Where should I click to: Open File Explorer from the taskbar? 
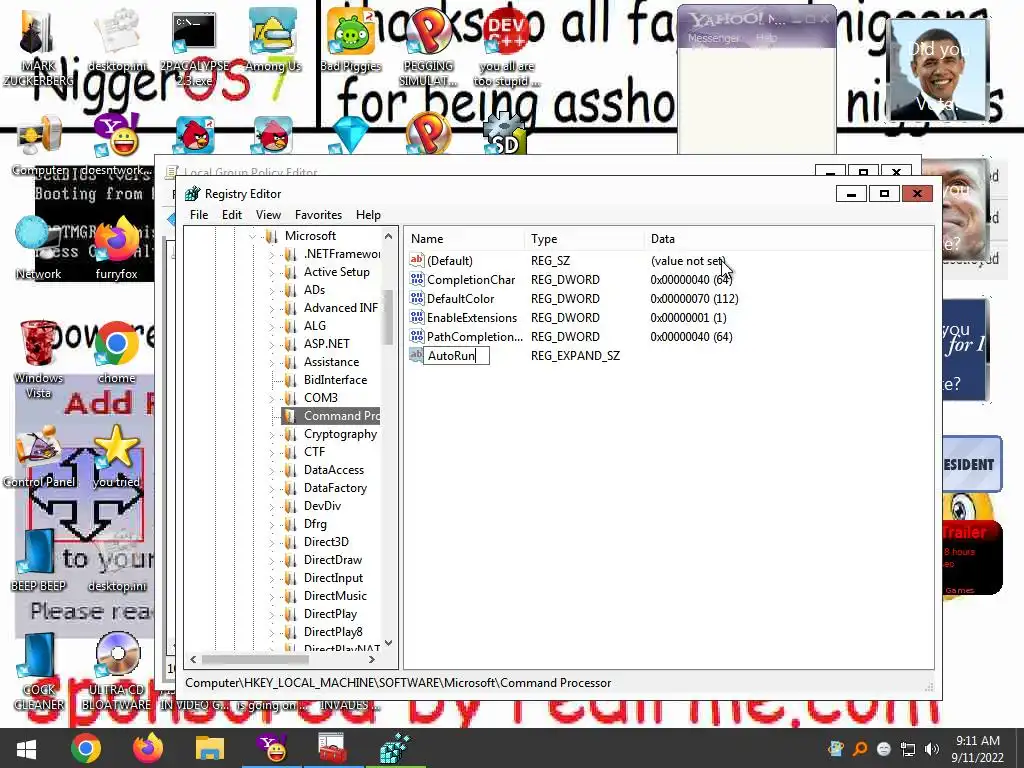(x=210, y=748)
